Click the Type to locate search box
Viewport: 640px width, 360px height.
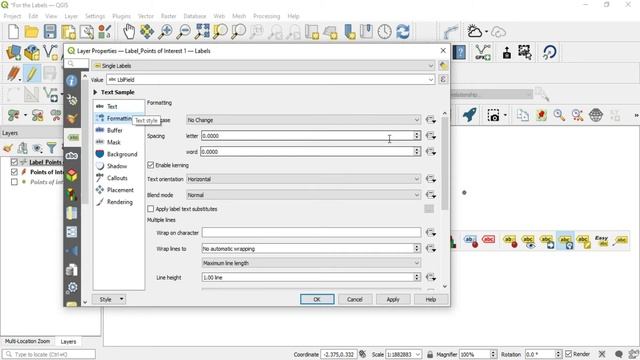coord(49,354)
